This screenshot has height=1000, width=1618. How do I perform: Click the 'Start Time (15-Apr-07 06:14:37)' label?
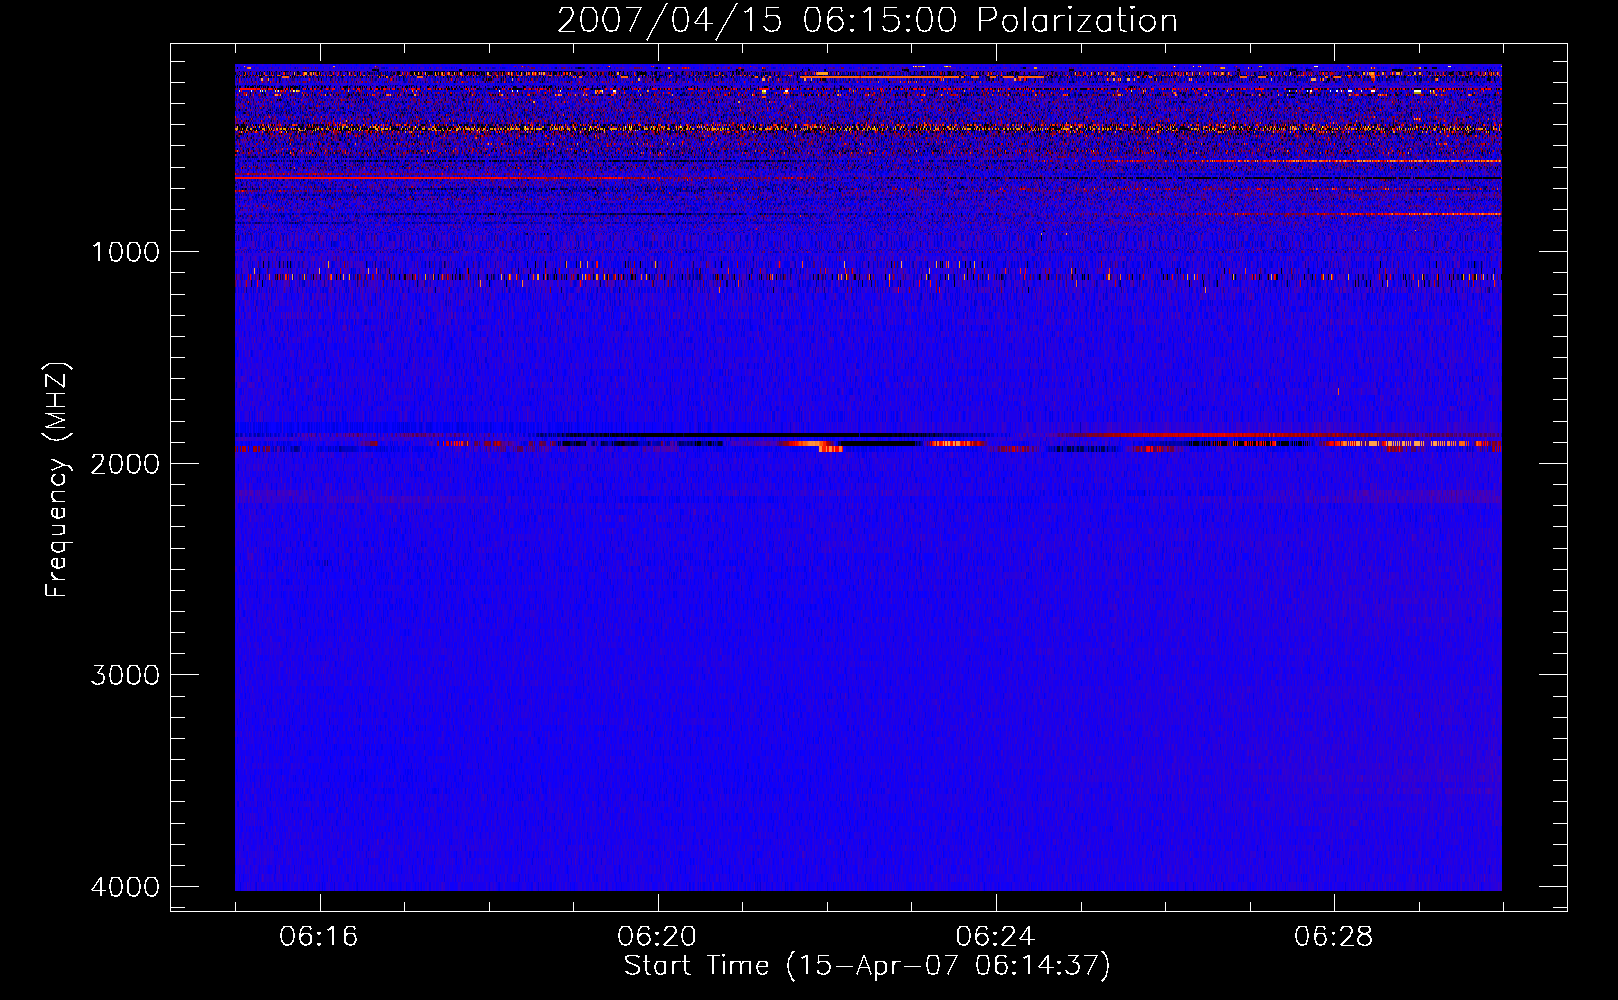pos(867,966)
